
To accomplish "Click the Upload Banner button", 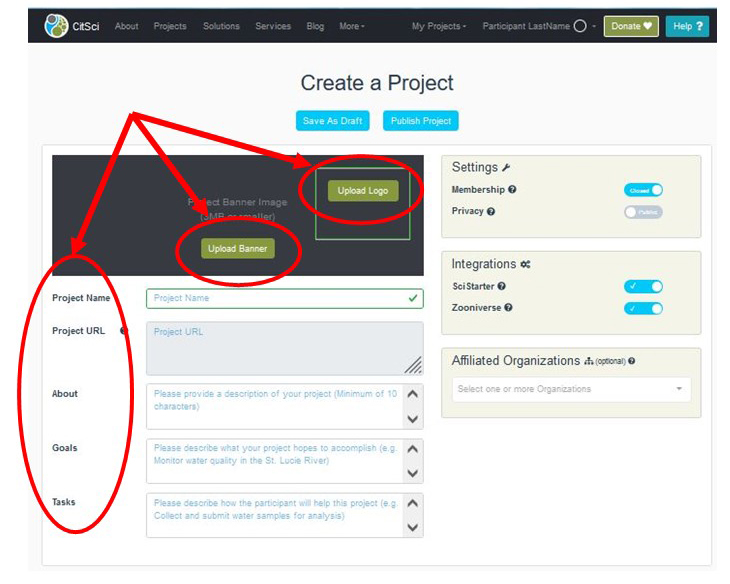I will [238, 248].
